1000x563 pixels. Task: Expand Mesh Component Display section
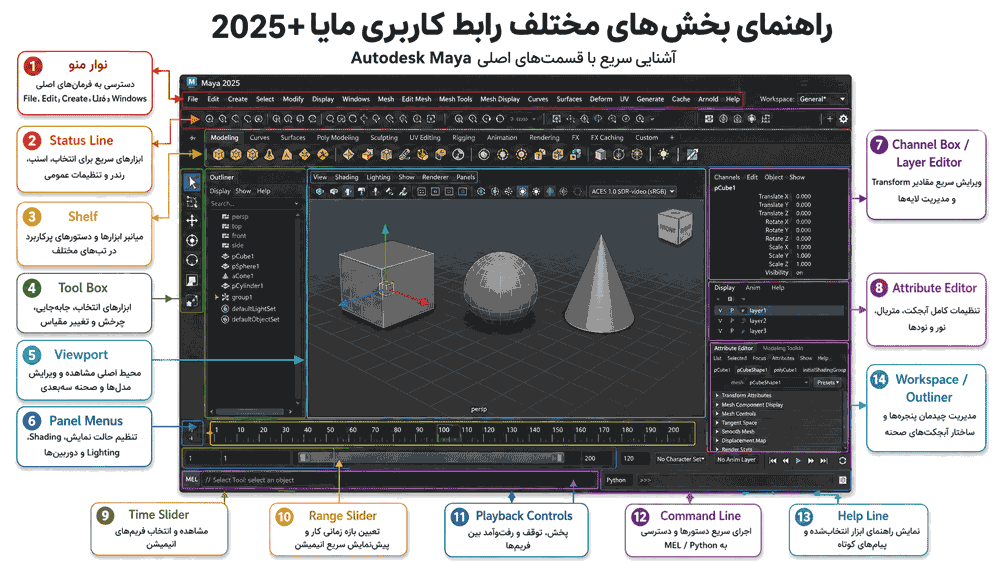[717, 405]
